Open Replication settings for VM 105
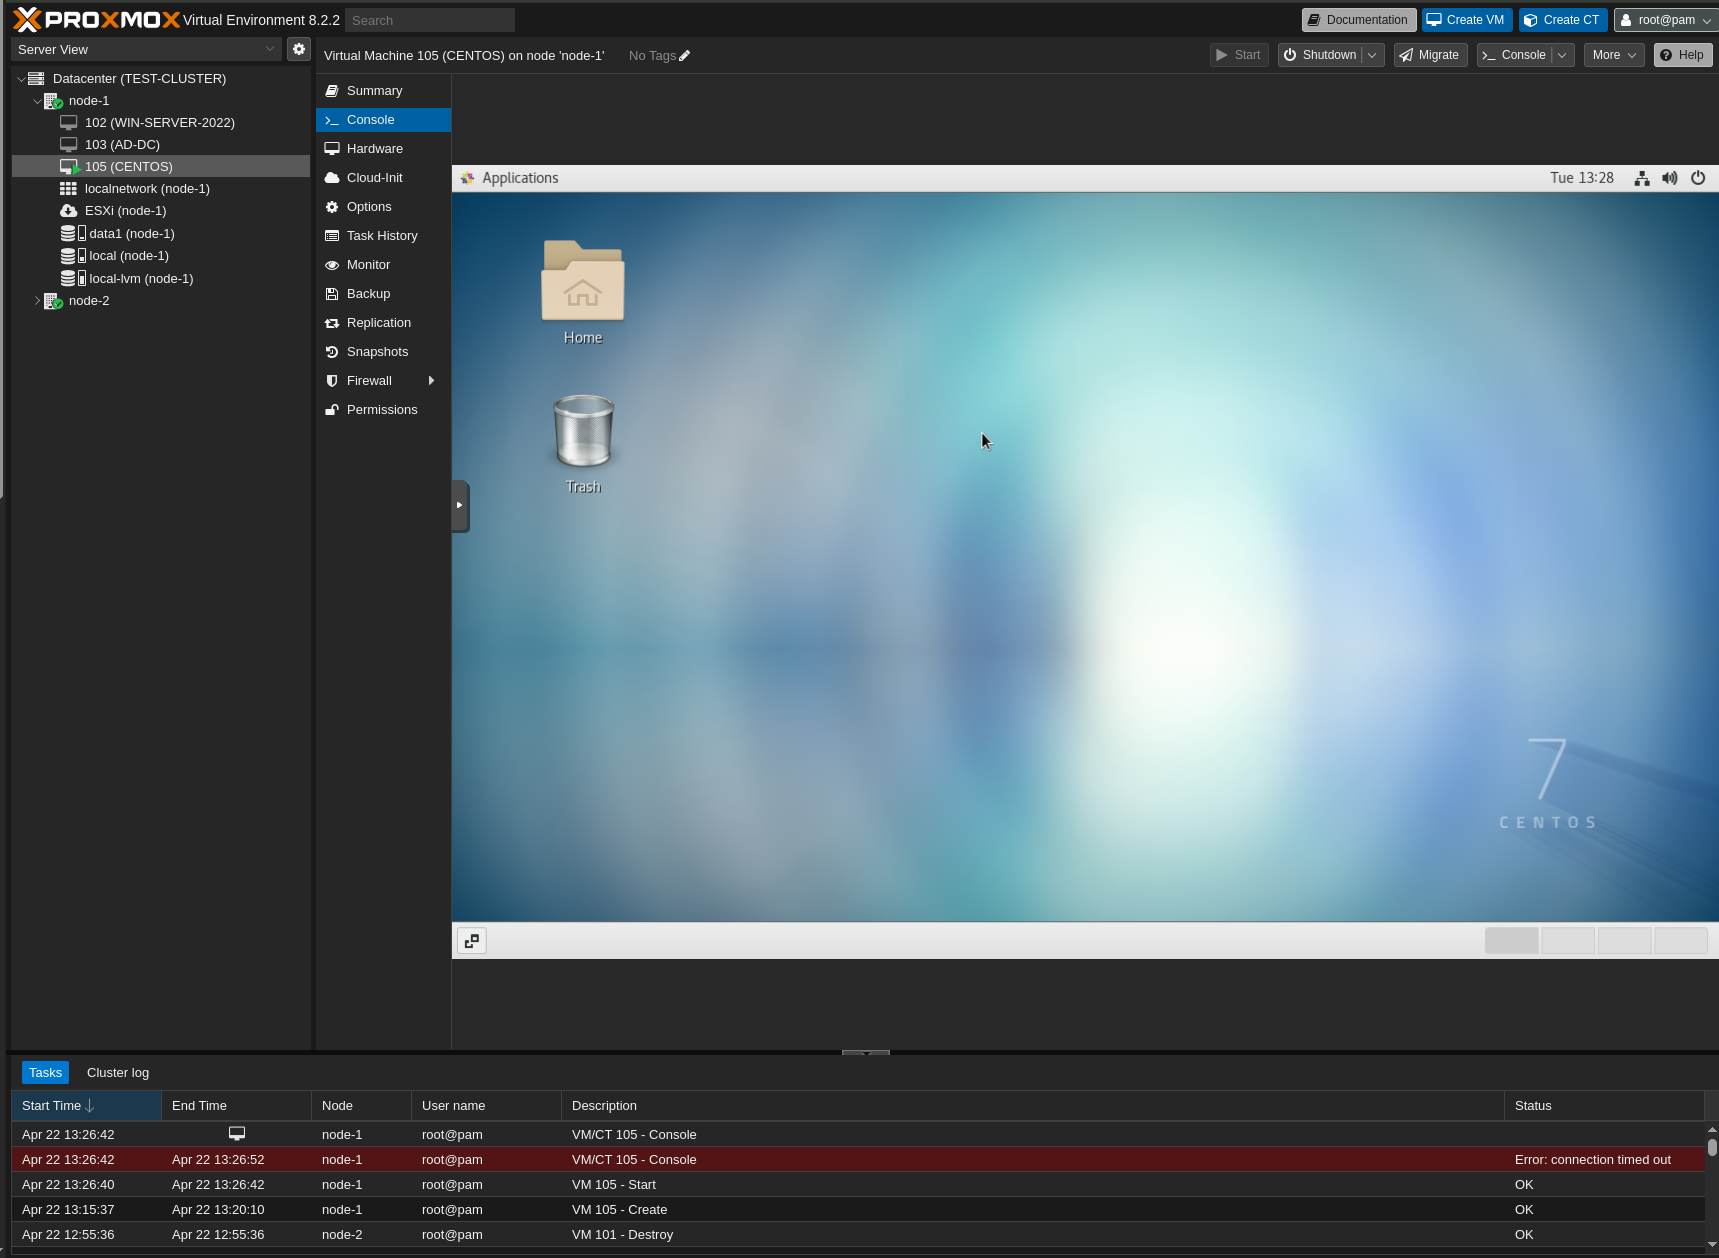This screenshot has width=1719, height=1258. point(379,322)
